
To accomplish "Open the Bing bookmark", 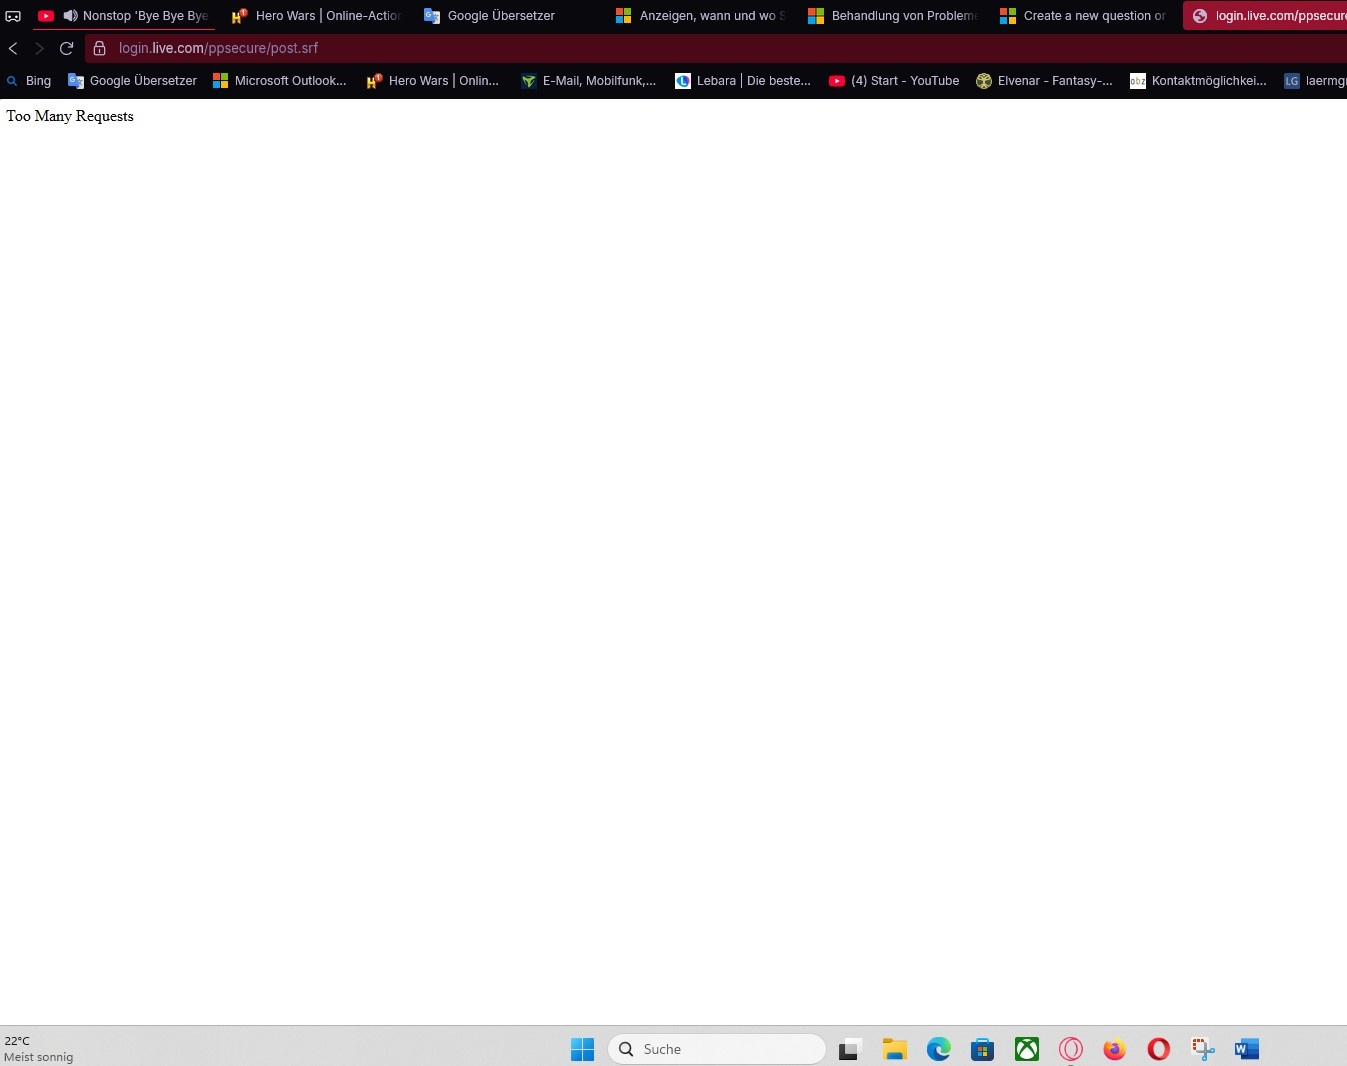I will point(30,81).
